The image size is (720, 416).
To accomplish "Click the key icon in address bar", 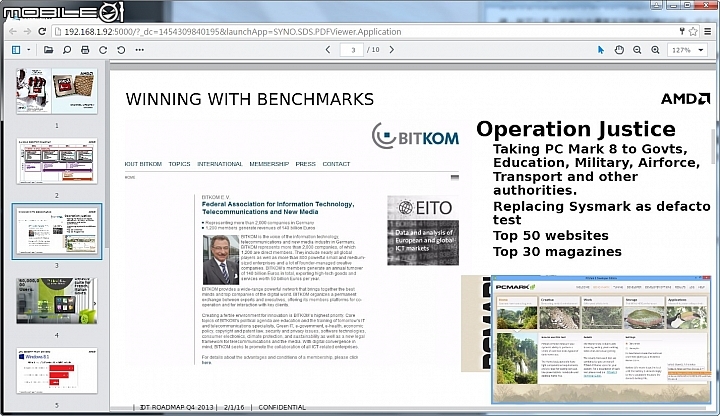I will click(682, 31).
